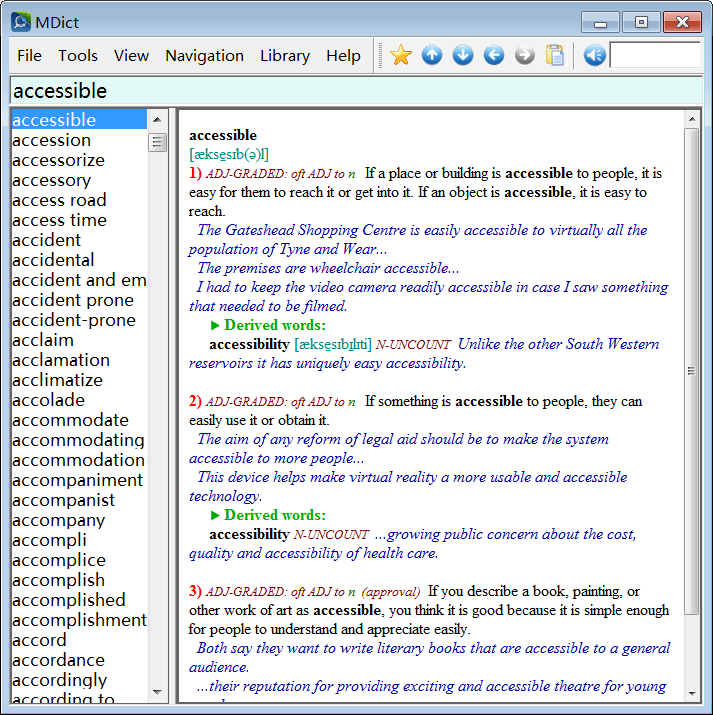Viewport: 713px width, 715px height.
Task: Click the search box containing 'accessible'
Action: coord(355,91)
